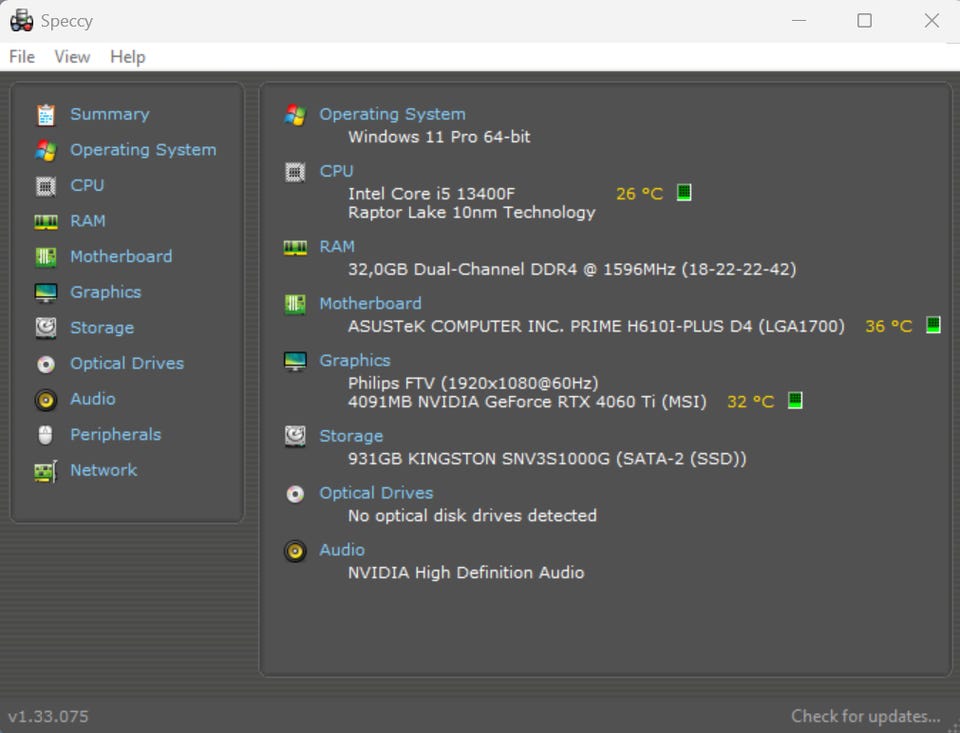Viewport: 960px width, 733px height.
Task: Open the Operating System heading link
Action: [392, 114]
